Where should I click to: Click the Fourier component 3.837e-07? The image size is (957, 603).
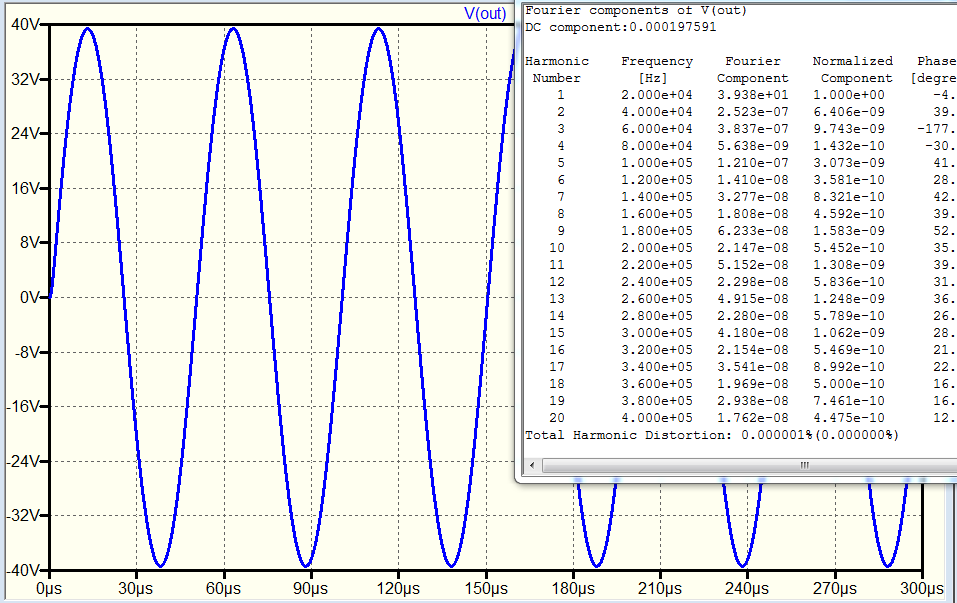(x=753, y=129)
